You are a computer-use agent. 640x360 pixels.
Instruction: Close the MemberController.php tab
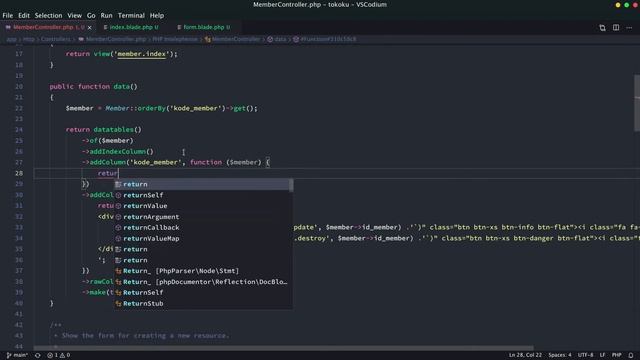click(89, 27)
